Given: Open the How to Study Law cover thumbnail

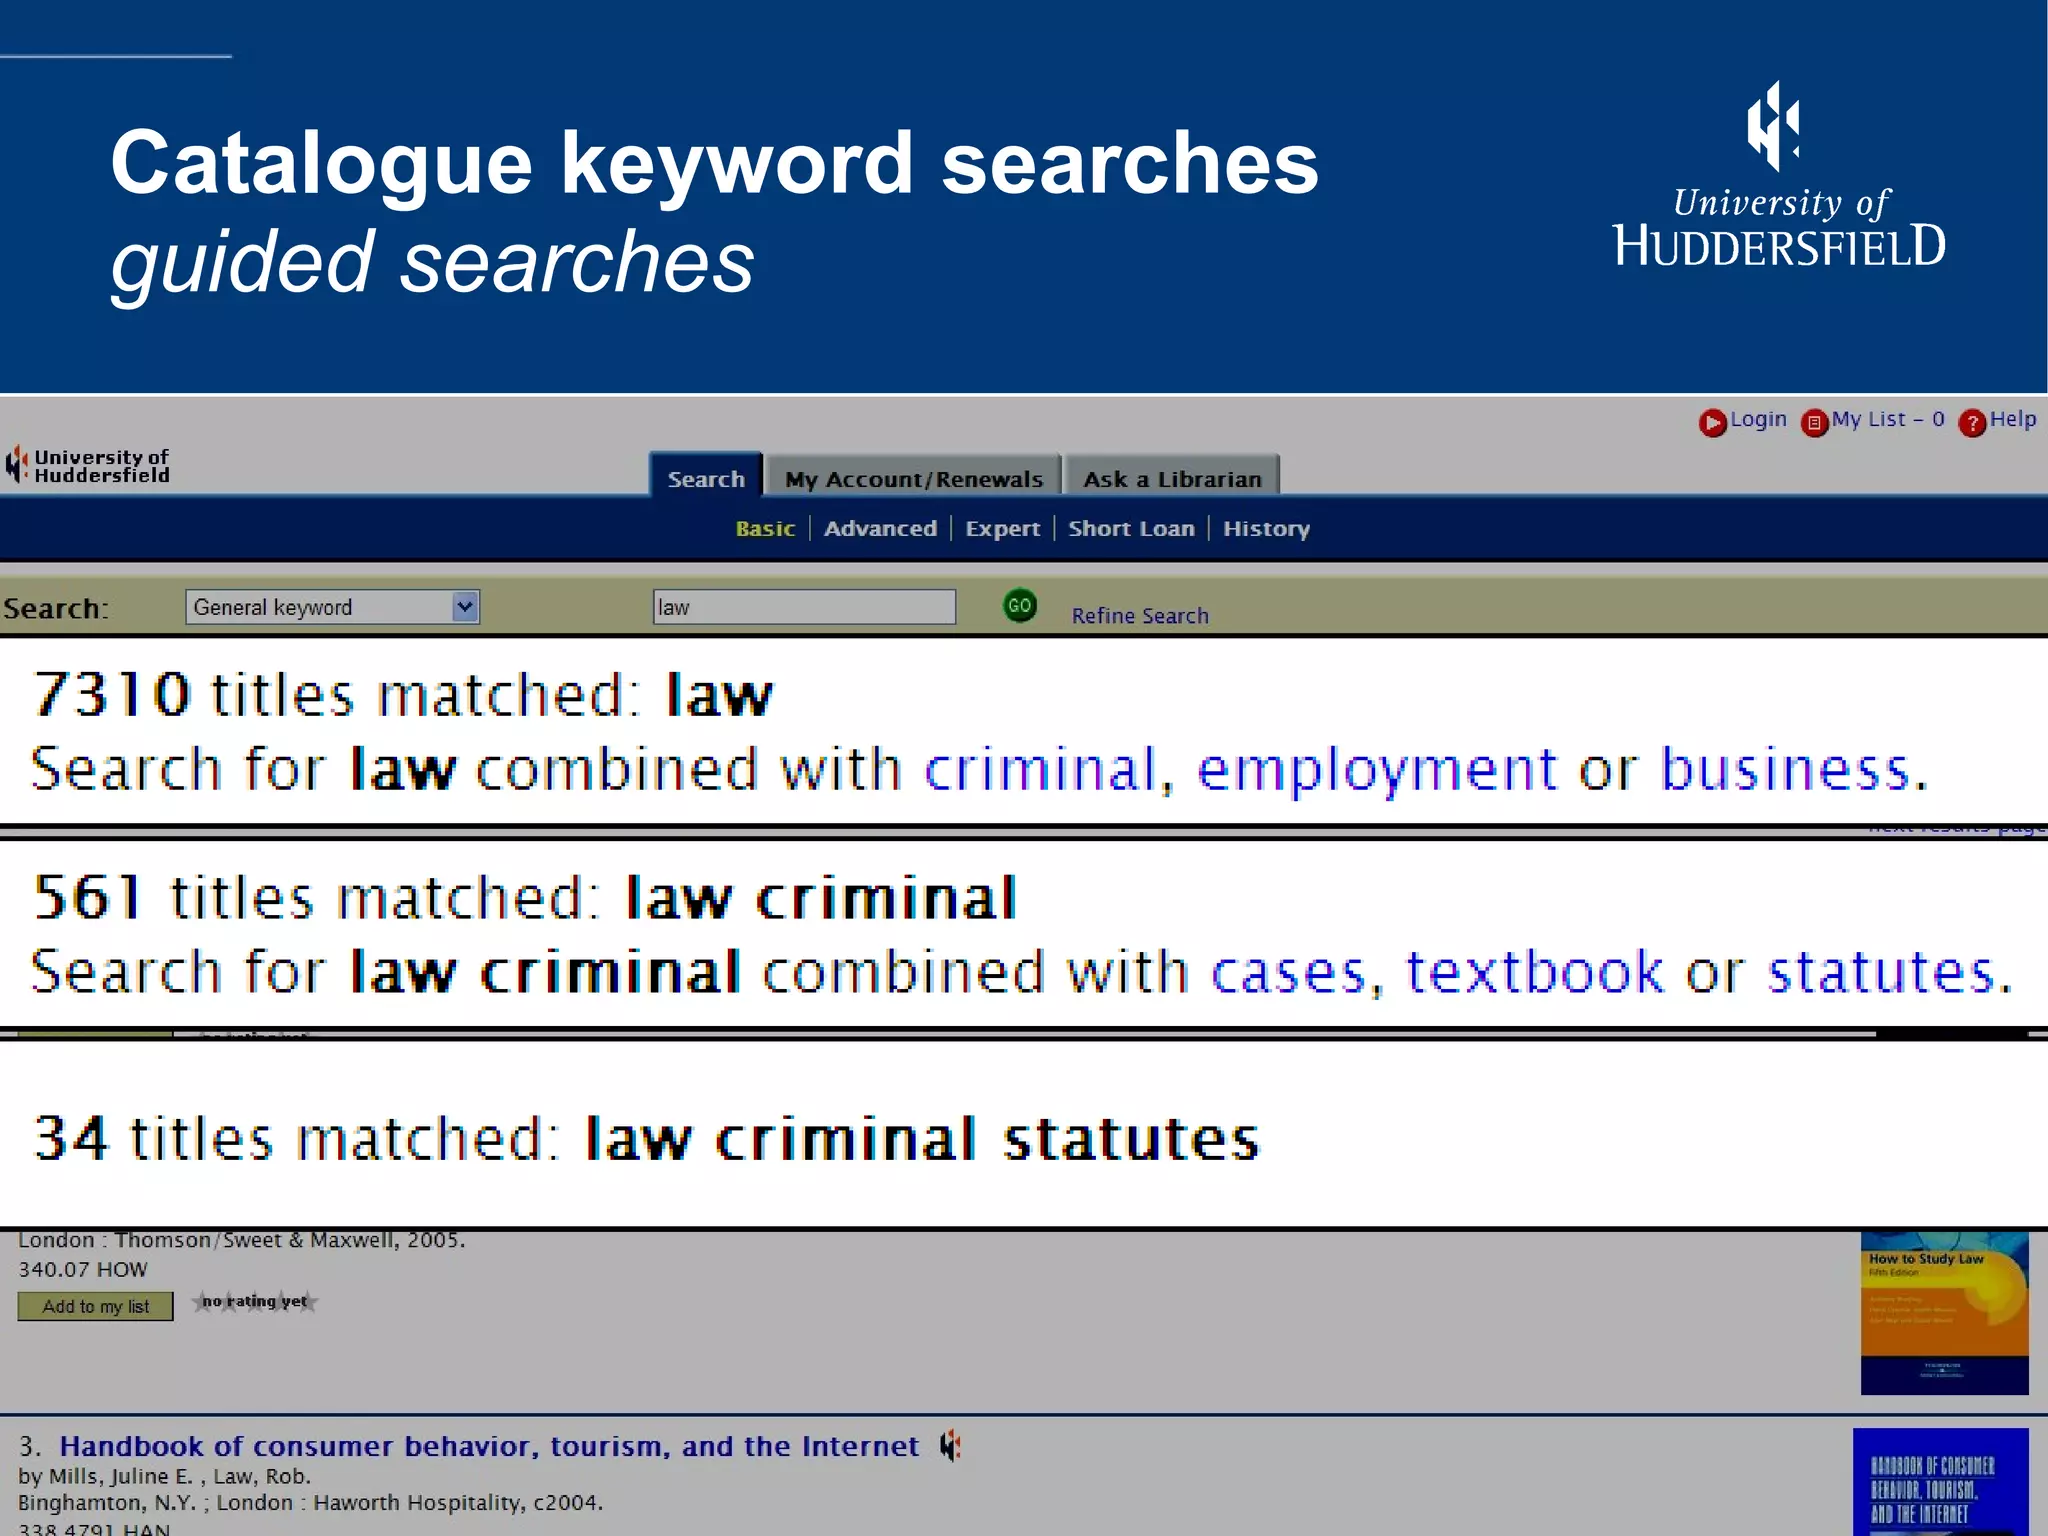Looking at the screenshot, I should coord(1944,1313).
